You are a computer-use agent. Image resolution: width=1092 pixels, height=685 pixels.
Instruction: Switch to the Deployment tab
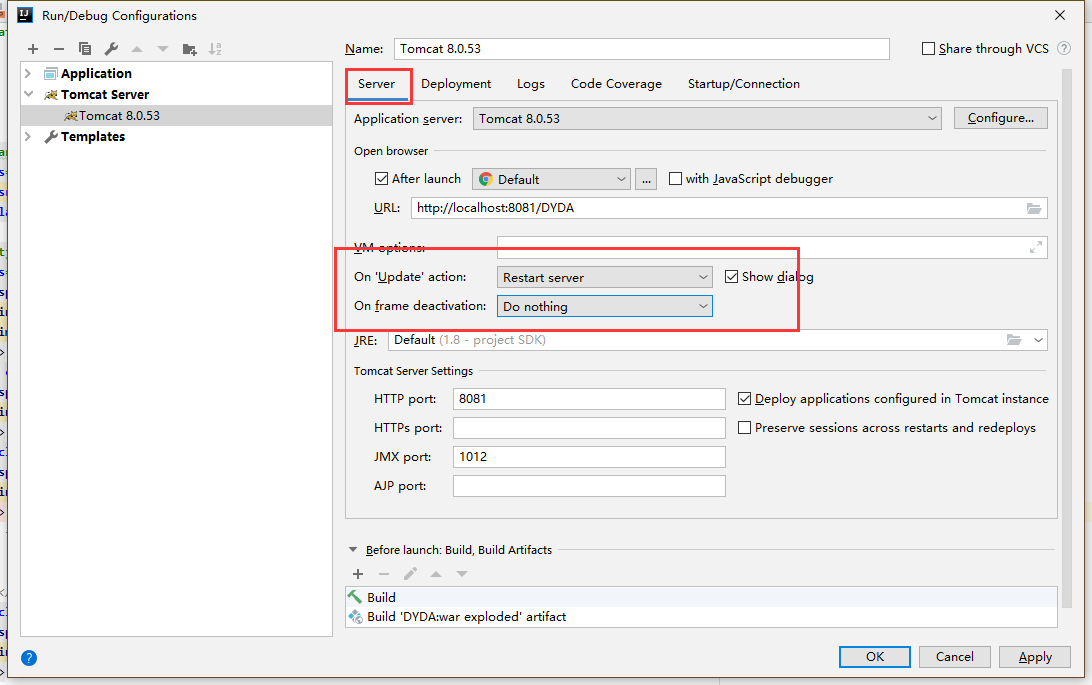(x=456, y=84)
